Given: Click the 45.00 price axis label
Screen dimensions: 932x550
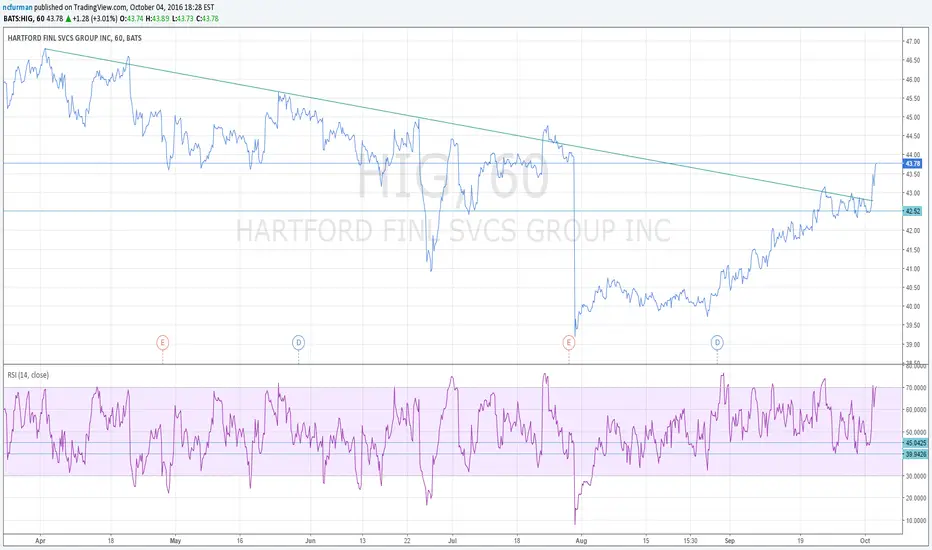Looking at the screenshot, I should 912,118.
